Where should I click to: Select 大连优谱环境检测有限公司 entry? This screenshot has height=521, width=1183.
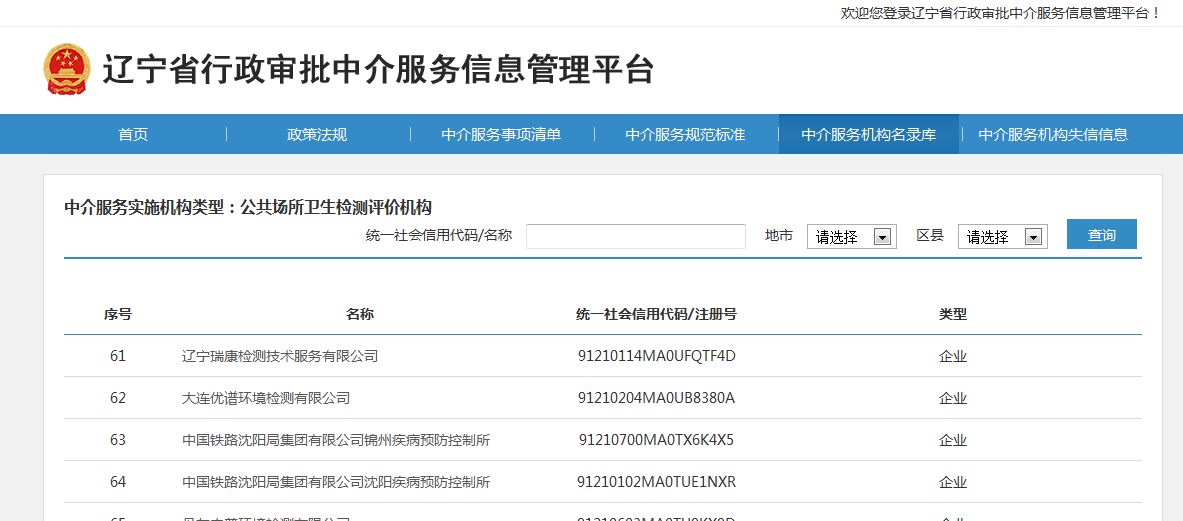click(266, 398)
